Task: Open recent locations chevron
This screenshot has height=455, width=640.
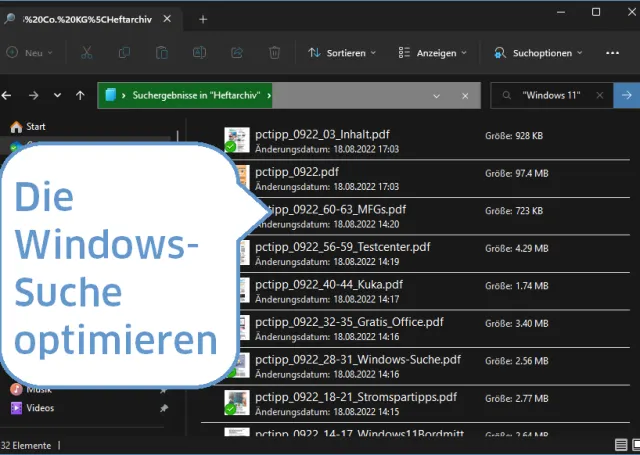Action: coord(57,95)
